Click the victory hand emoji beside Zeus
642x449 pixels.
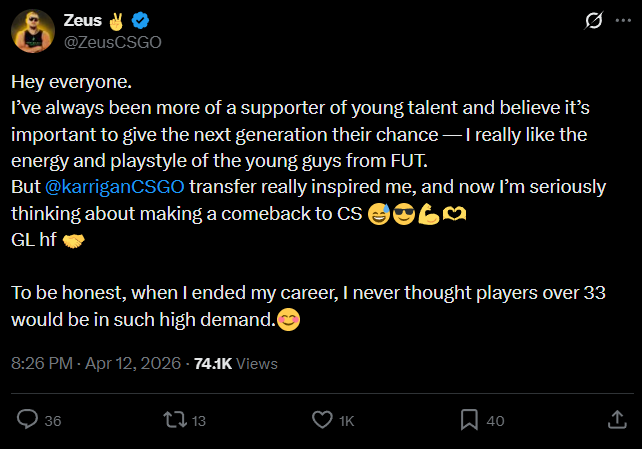point(116,21)
